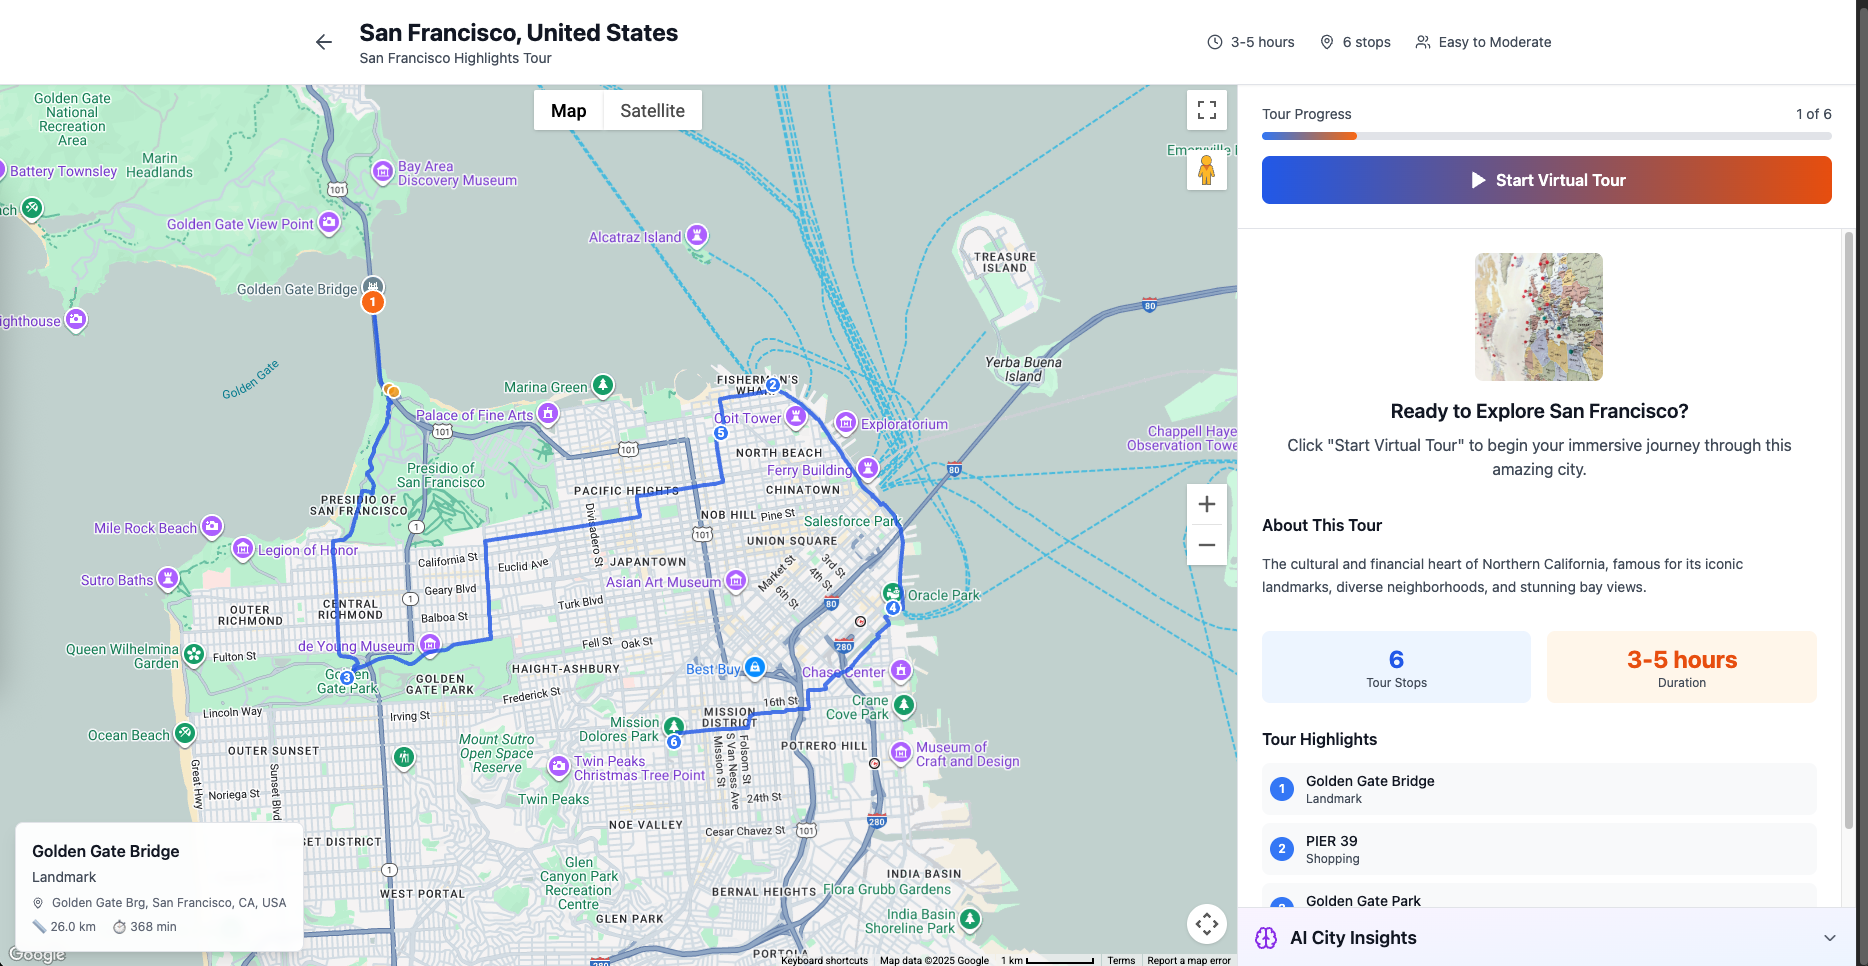Open Chase Center map pin
Screen dimensions: 1868x966
(x=901, y=670)
